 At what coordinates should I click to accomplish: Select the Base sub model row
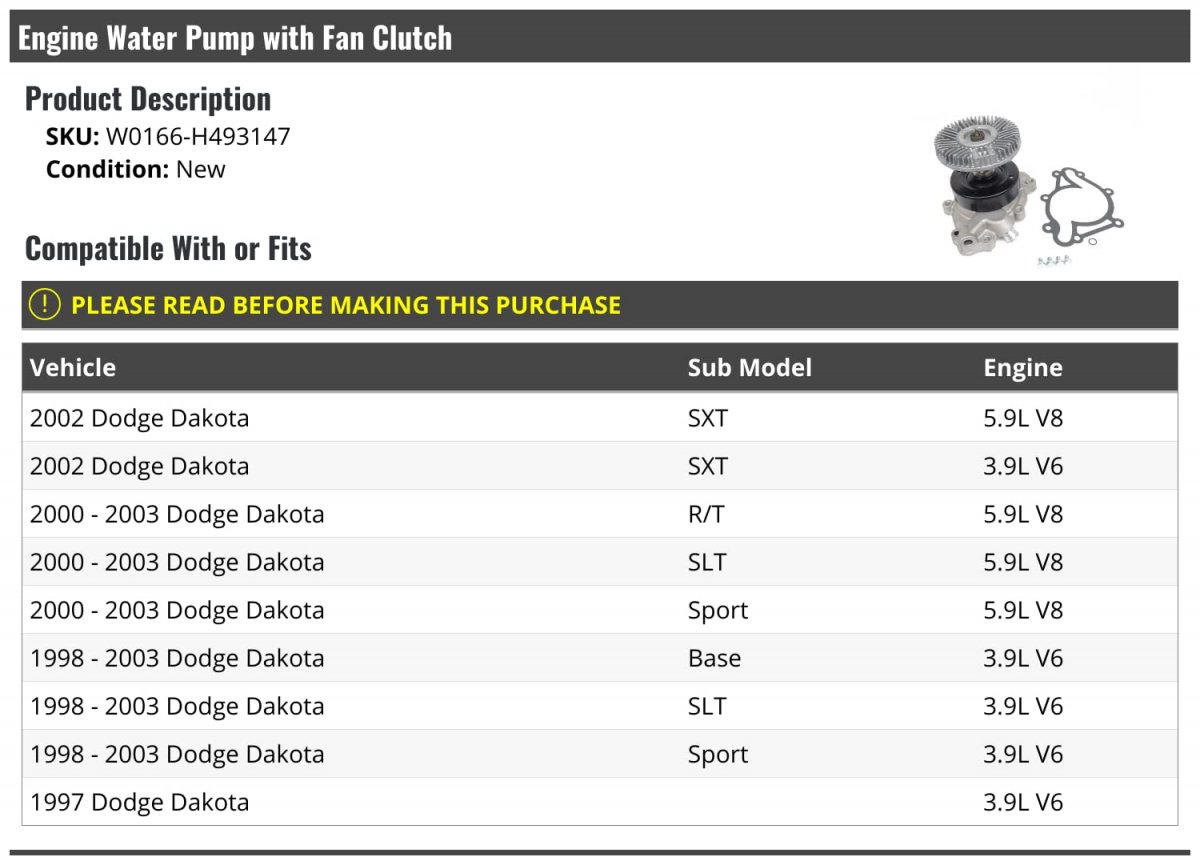[x=714, y=658]
